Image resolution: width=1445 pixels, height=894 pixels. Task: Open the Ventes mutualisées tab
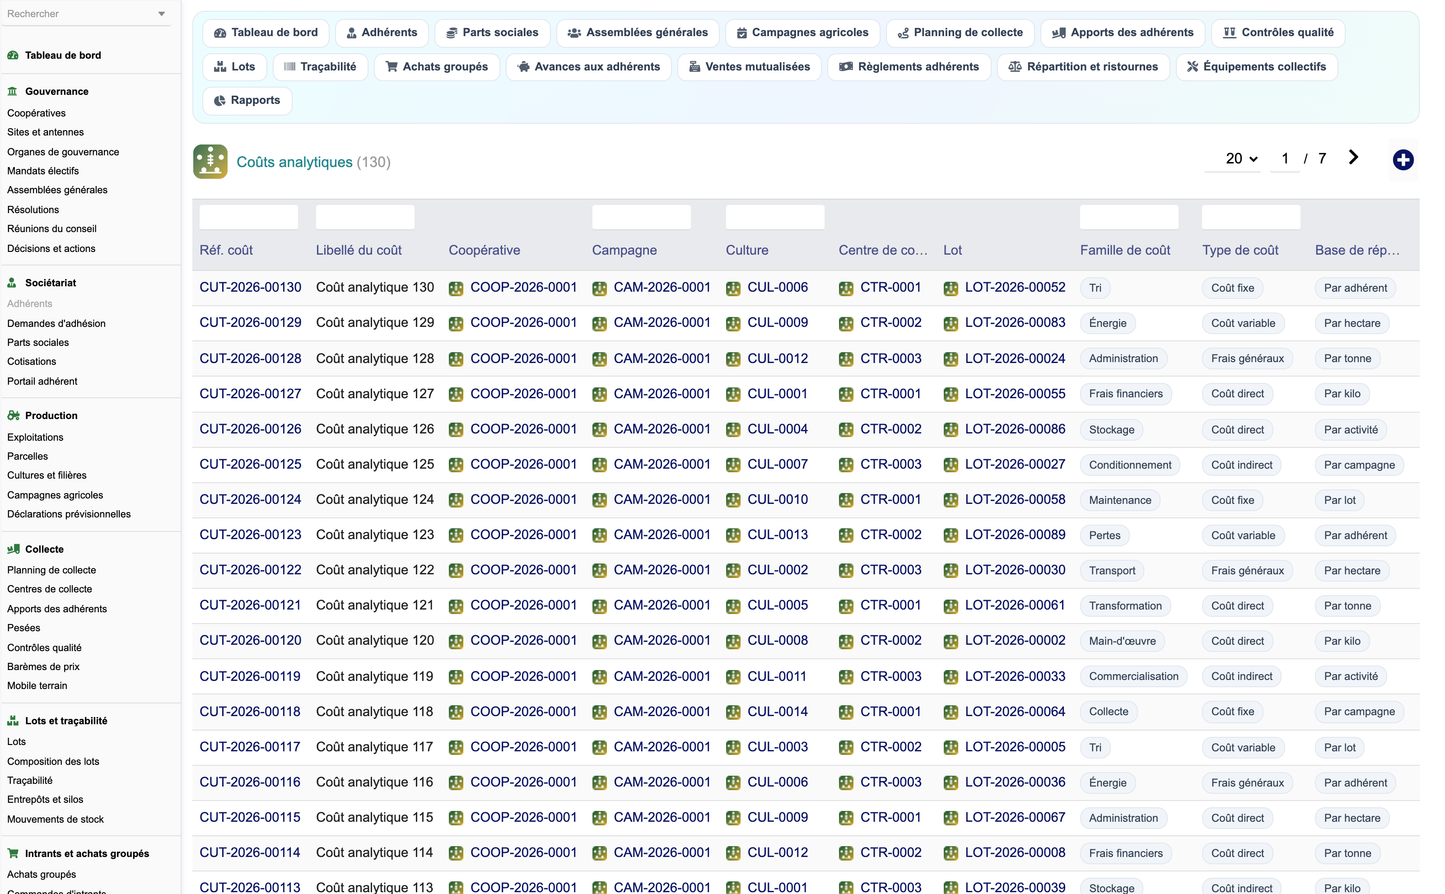pyautogui.click(x=749, y=67)
